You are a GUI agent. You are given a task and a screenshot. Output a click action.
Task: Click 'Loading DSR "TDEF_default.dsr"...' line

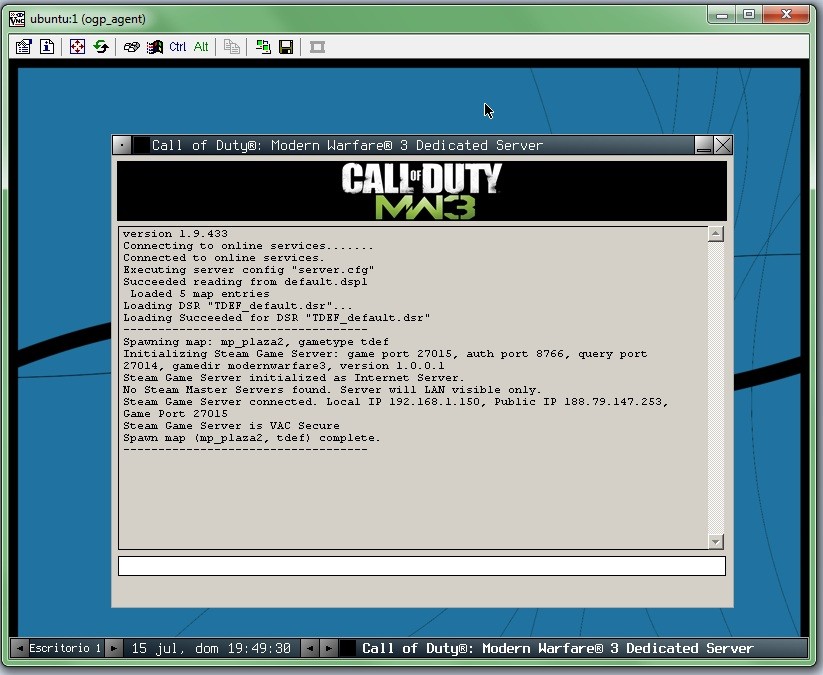[x=238, y=306]
